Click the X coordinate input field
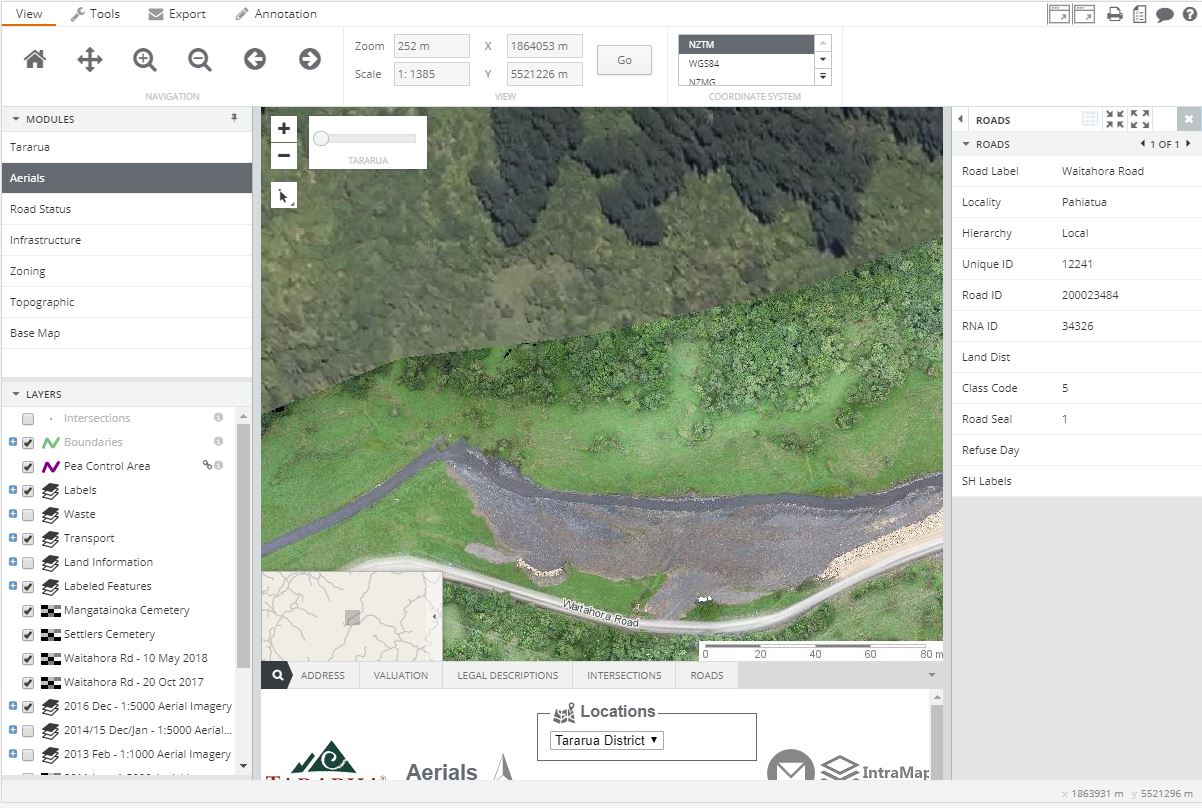 point(545,46)
